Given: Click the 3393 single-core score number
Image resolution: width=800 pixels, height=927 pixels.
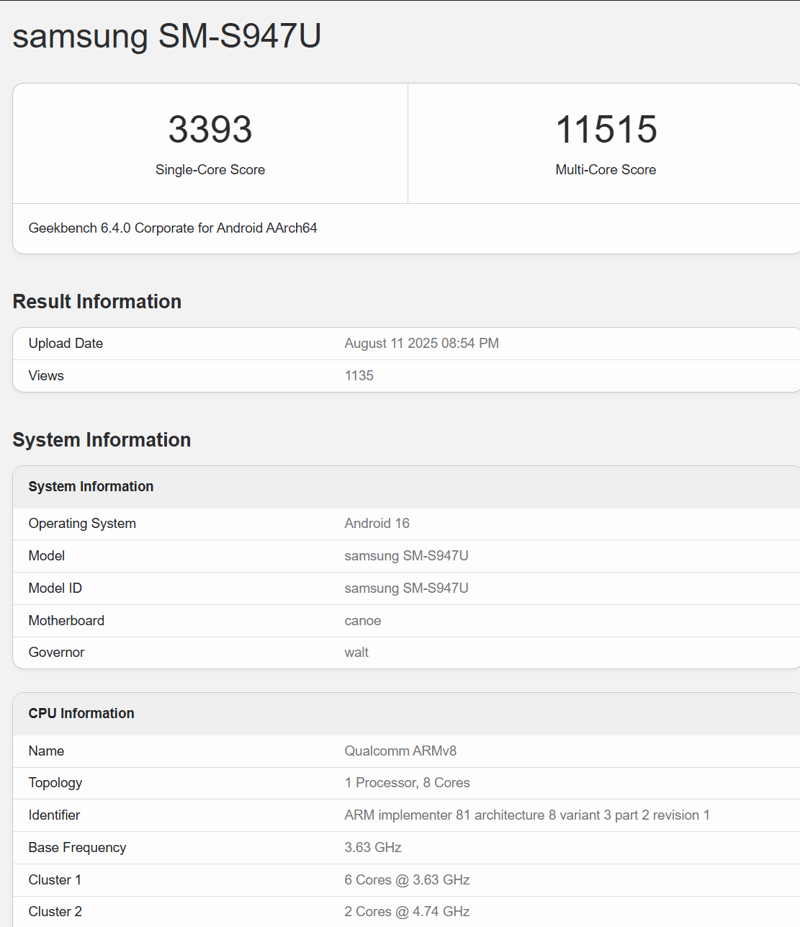Looking at the screenshot, I should (210, 130).
